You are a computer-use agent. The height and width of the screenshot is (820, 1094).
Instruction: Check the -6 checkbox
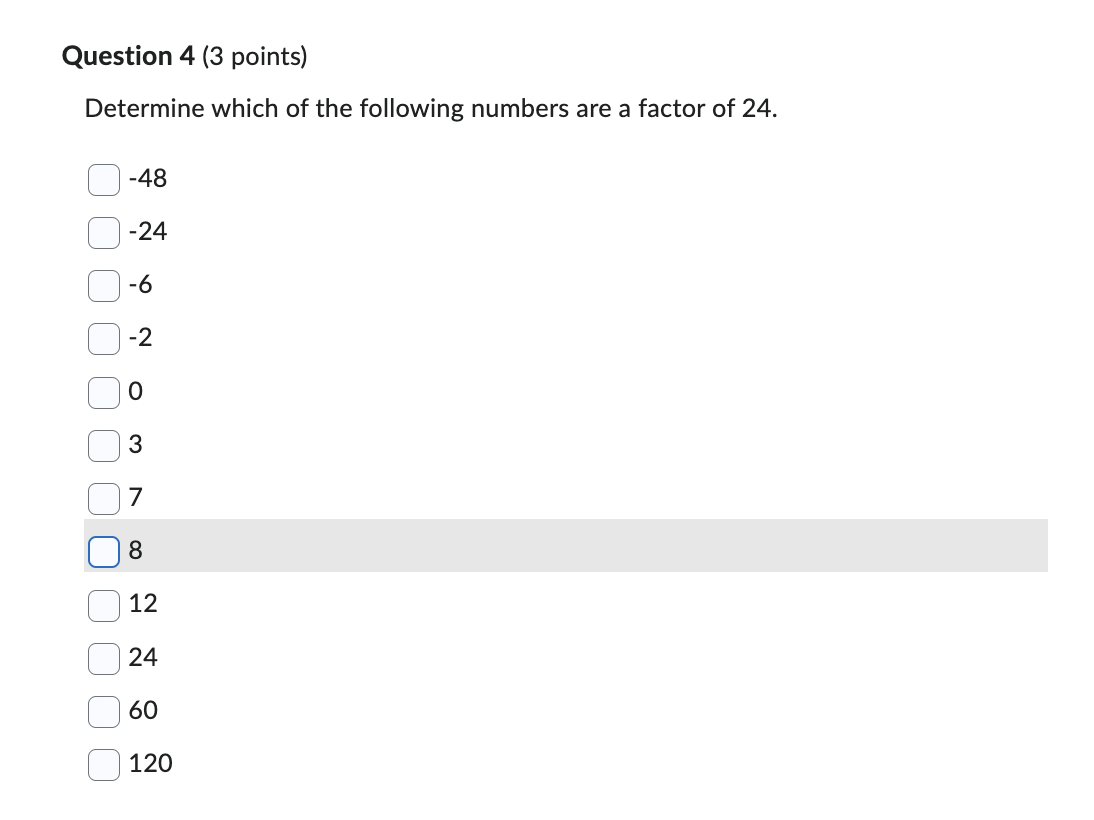[104, 285]
